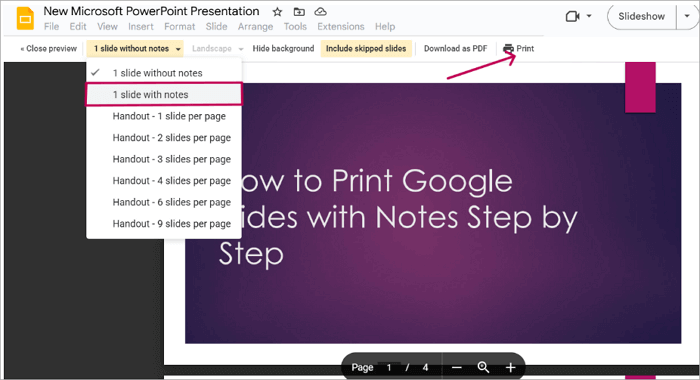Click the Print button
The width and height of the screenshot is (700, 380).
click(x=519, y=49)
